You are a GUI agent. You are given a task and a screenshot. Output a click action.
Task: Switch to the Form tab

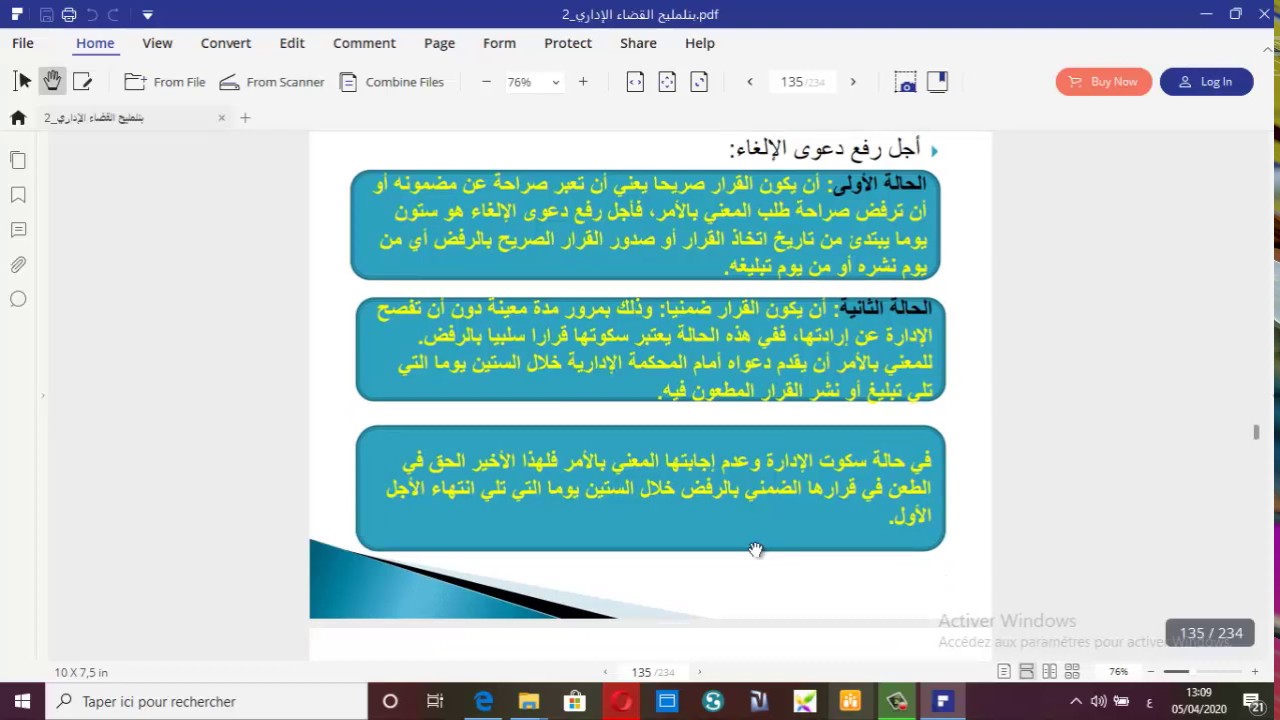click(499, 43)
